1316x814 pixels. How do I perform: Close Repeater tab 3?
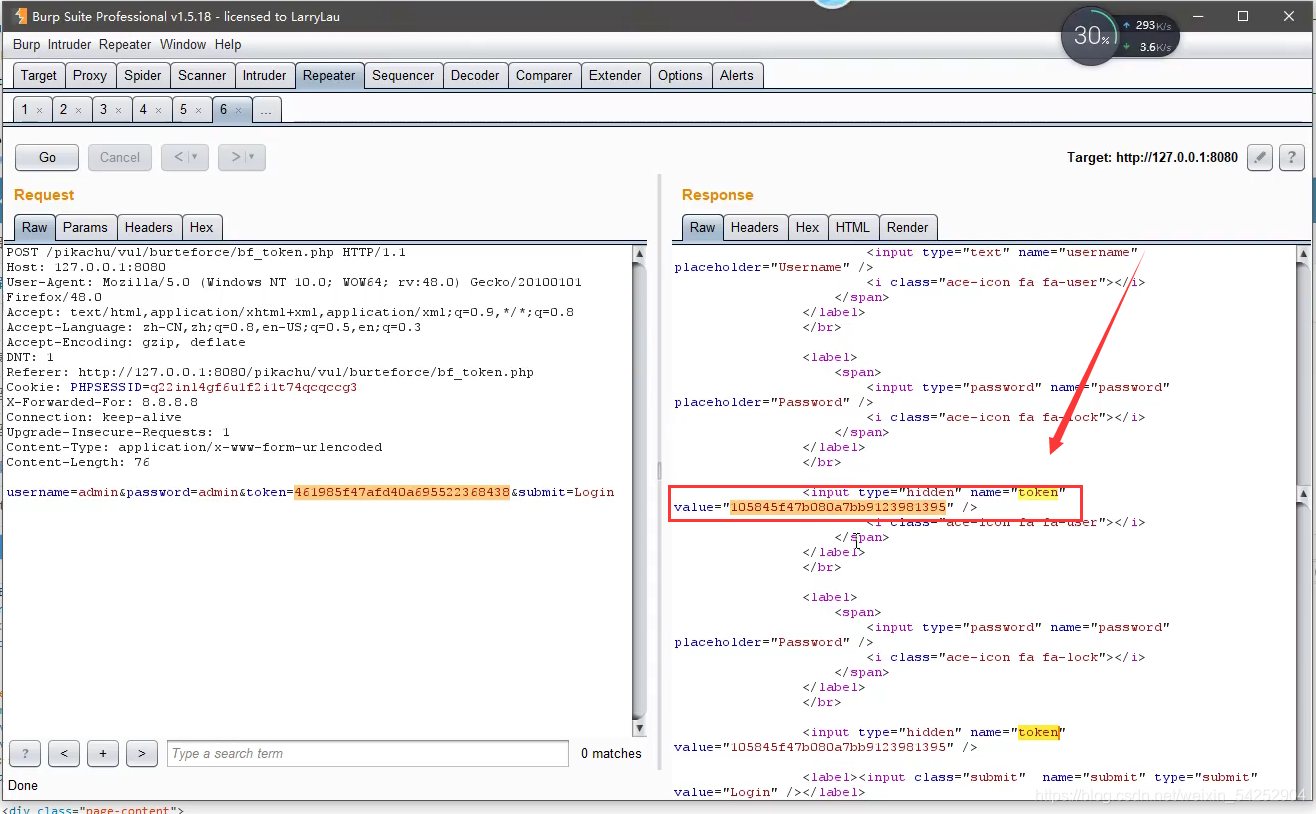(119, 110)
